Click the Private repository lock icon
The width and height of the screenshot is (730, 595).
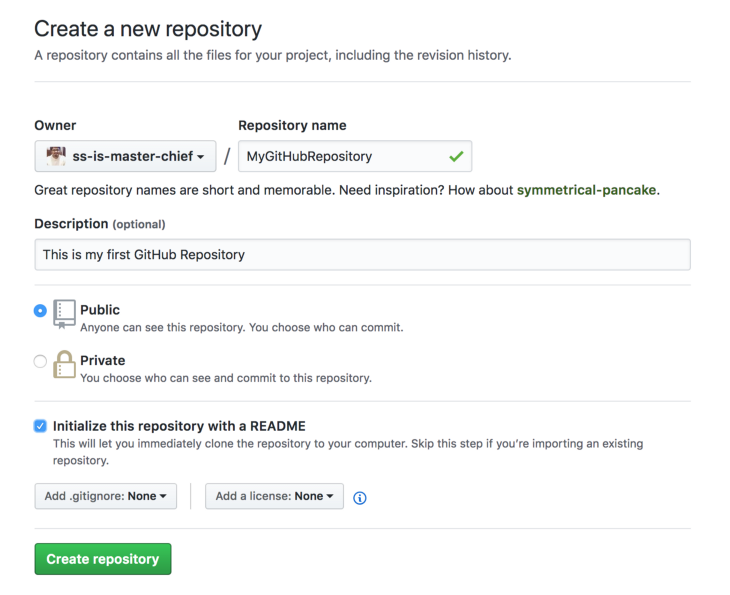pos(64,364)
